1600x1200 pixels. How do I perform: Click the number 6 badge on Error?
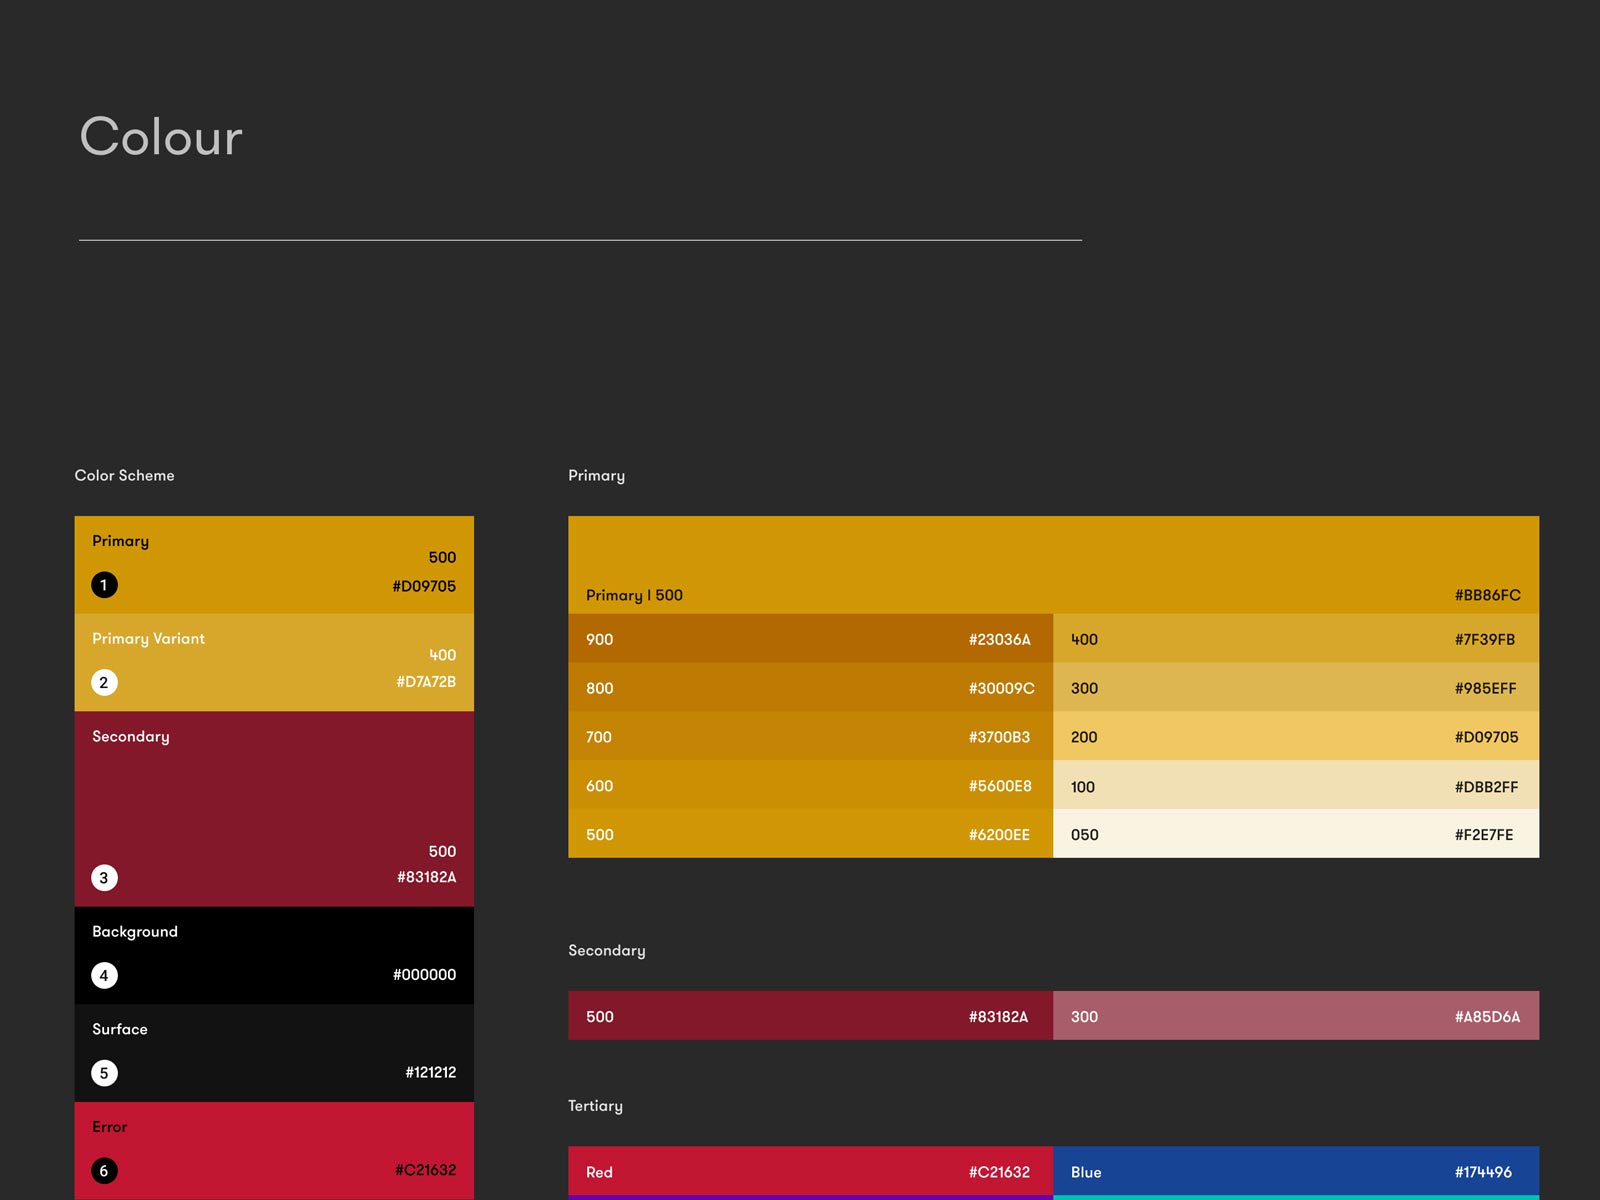pyautogui.click(x=104, y=1171)
